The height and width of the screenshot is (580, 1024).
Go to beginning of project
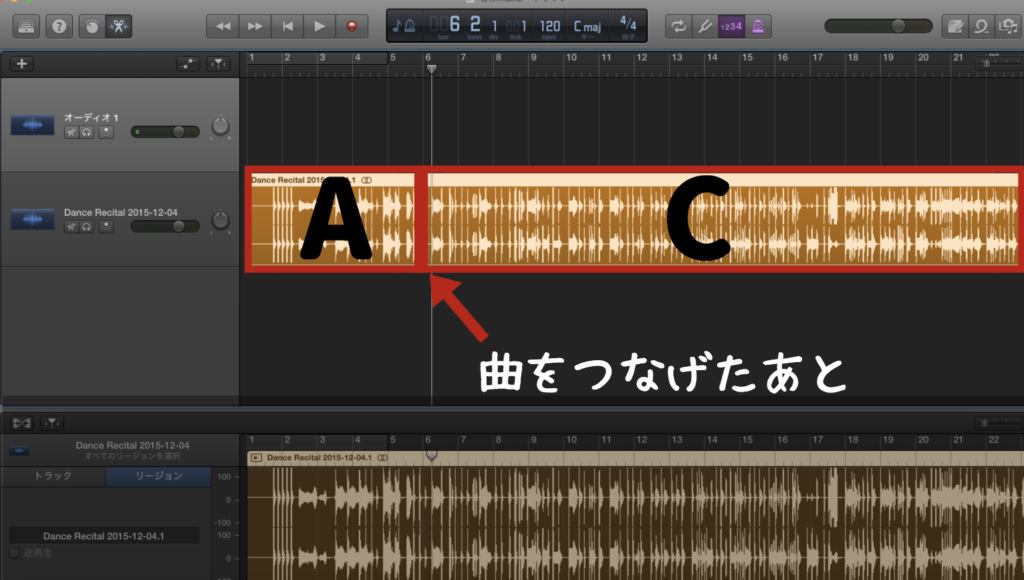287,26
